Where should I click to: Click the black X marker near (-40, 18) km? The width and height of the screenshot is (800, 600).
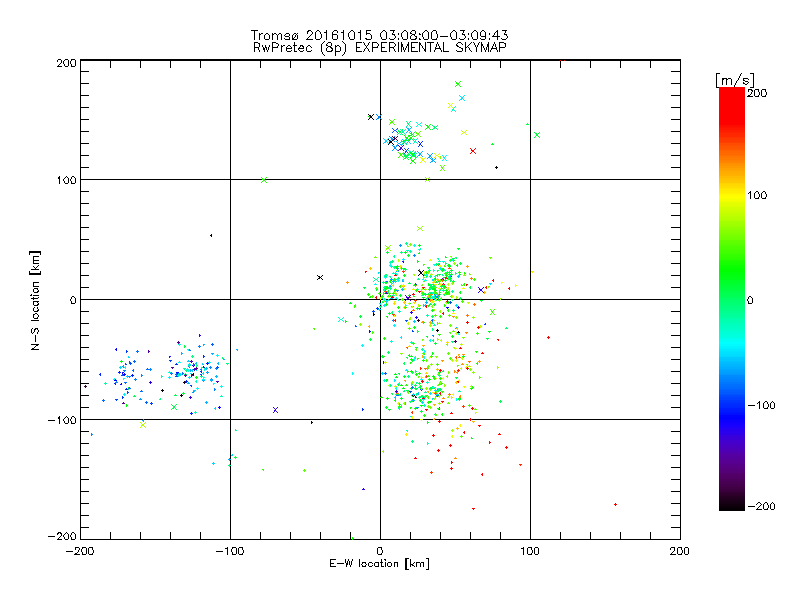pos(320,278)
